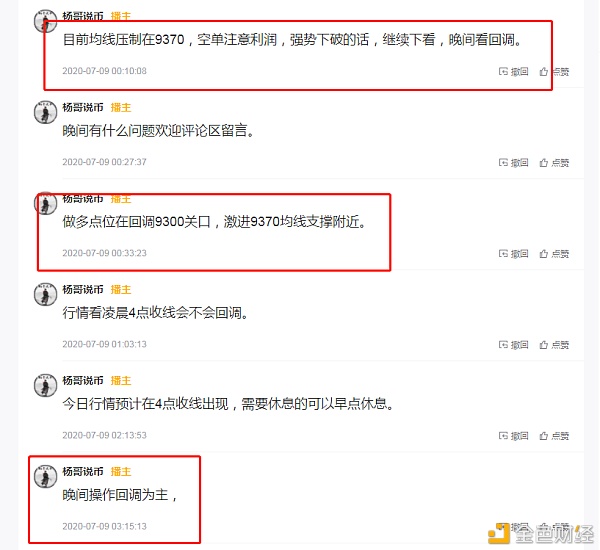Click 播主 badge on the 晚间操作回调 message
This screenshot has width=600, height=550.
pyautogui.click(x=121, y=472)
